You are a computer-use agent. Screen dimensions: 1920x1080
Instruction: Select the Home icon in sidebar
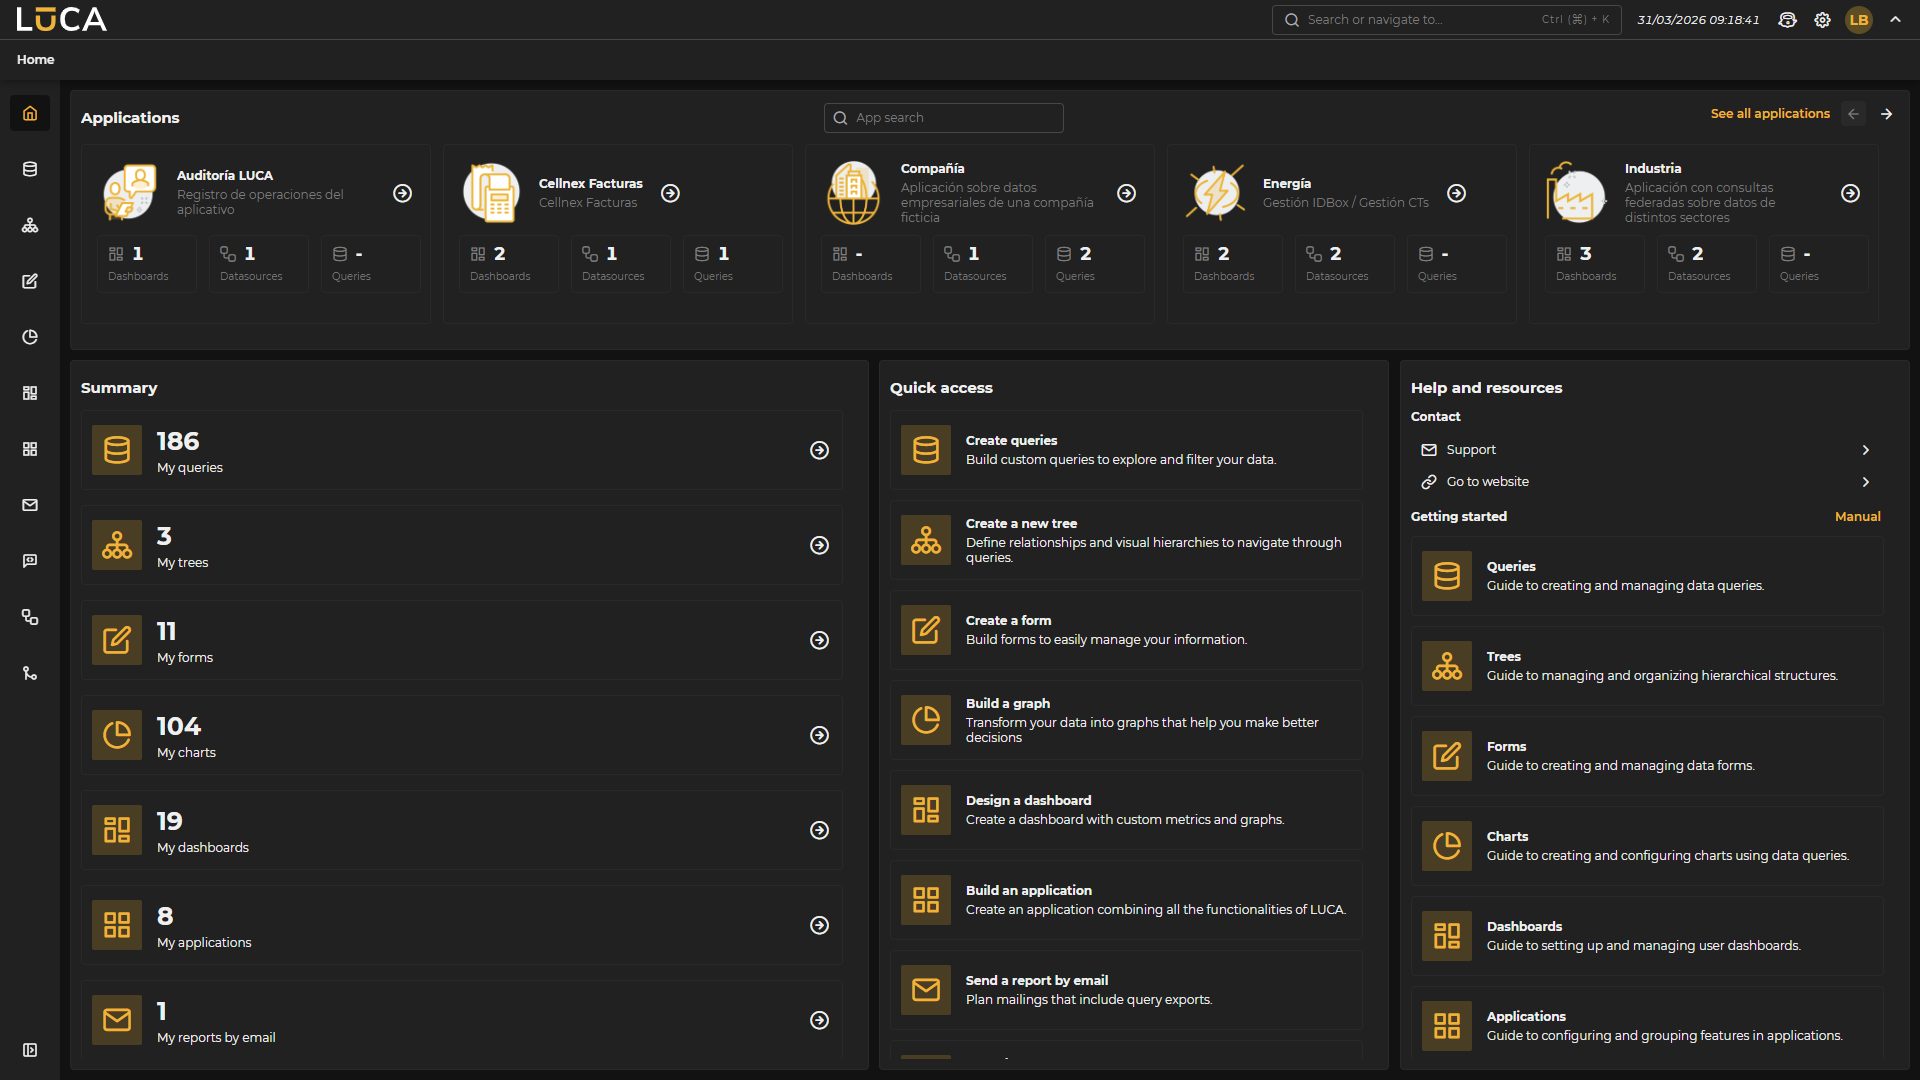pyautogui.click(x=30, y=113)
